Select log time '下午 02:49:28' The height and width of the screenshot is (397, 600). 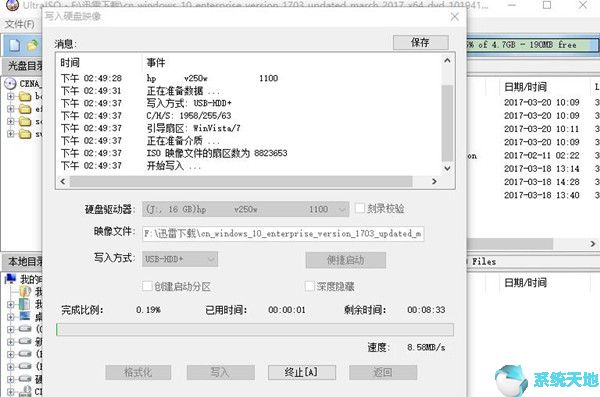(91, 78)
